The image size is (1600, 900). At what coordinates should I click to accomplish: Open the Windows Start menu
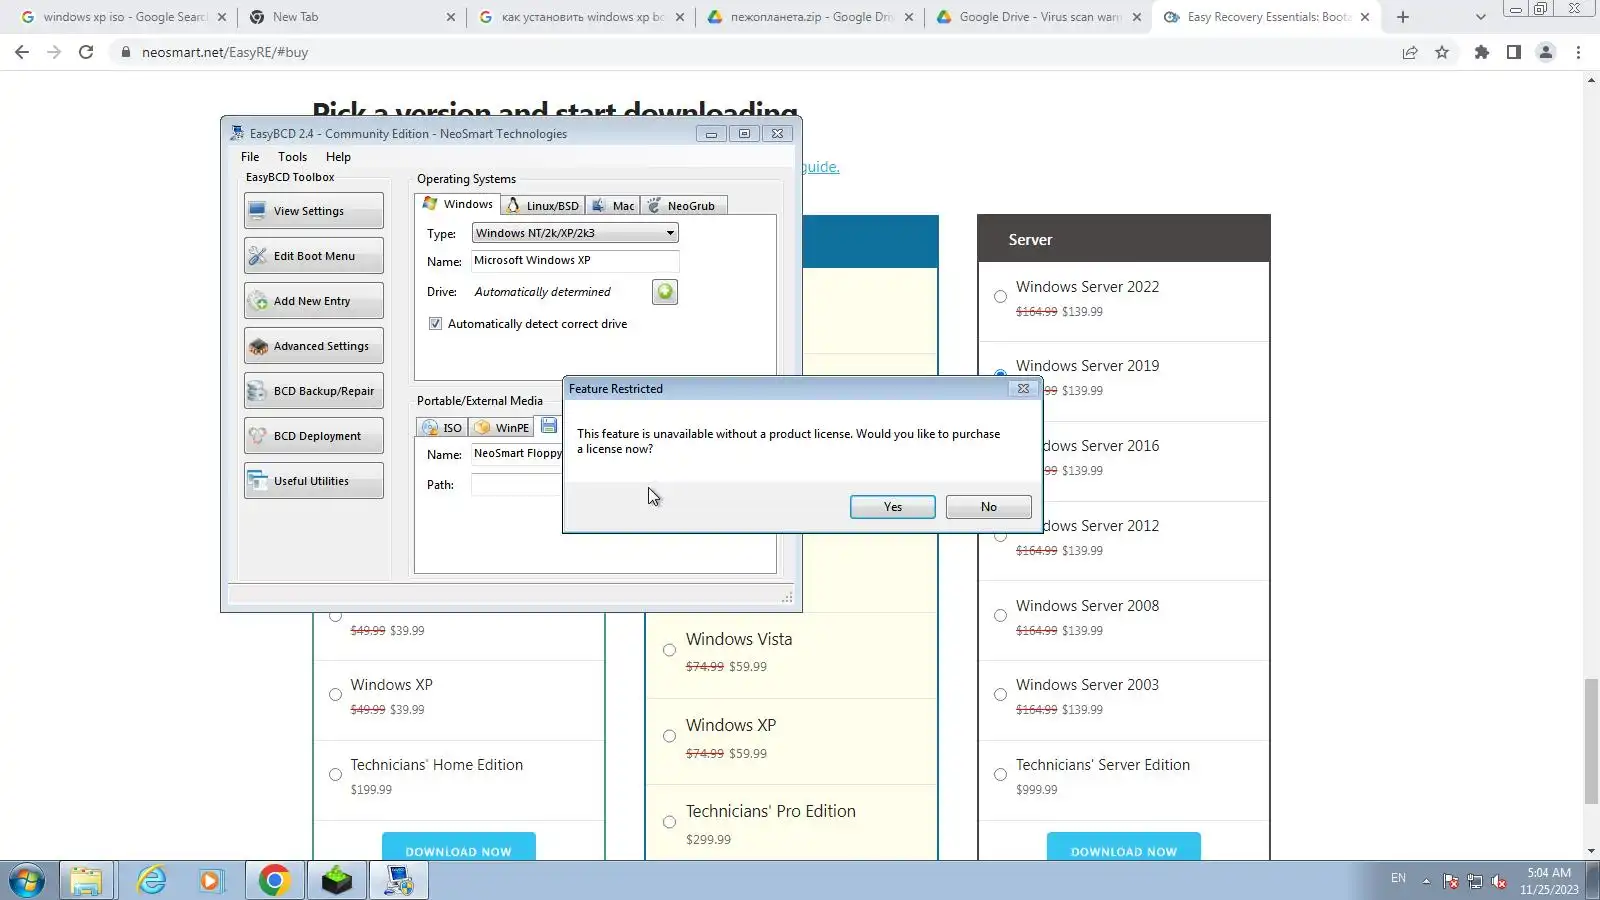[28, 881]
